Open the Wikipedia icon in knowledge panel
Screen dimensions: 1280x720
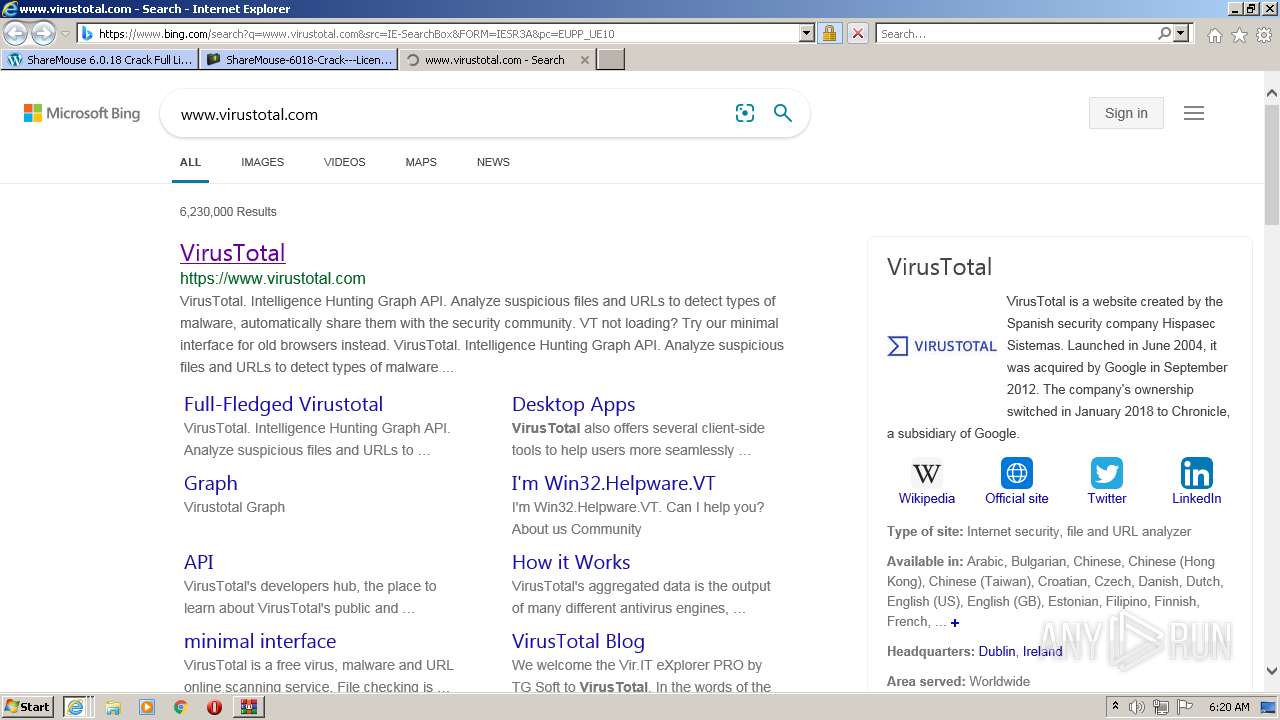point(927,473)
